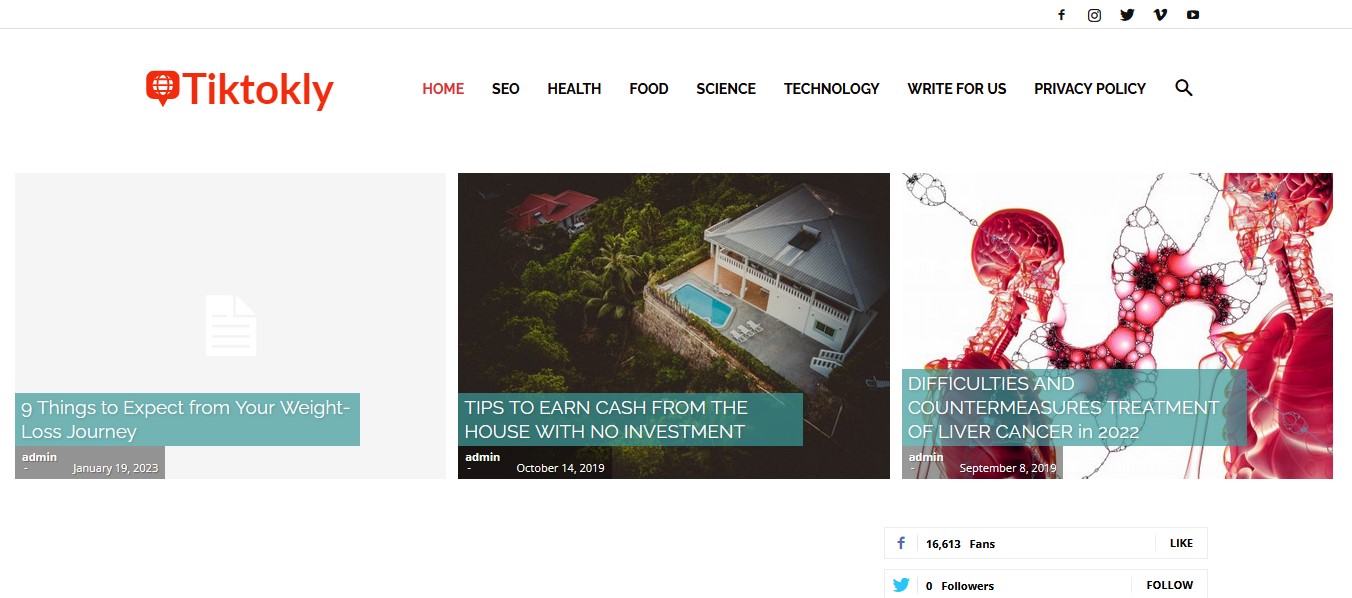The image size is (1352, 598).
Task: Click the Twitter bird in Followers widget
Action: coord(901,585)
